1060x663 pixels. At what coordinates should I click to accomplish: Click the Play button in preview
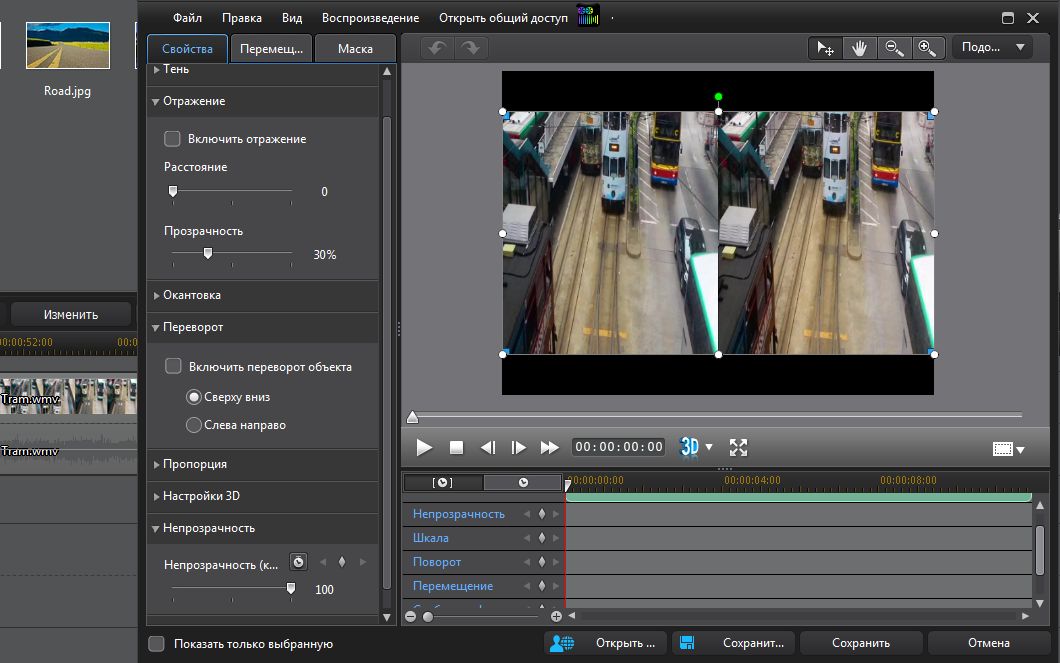424,447
